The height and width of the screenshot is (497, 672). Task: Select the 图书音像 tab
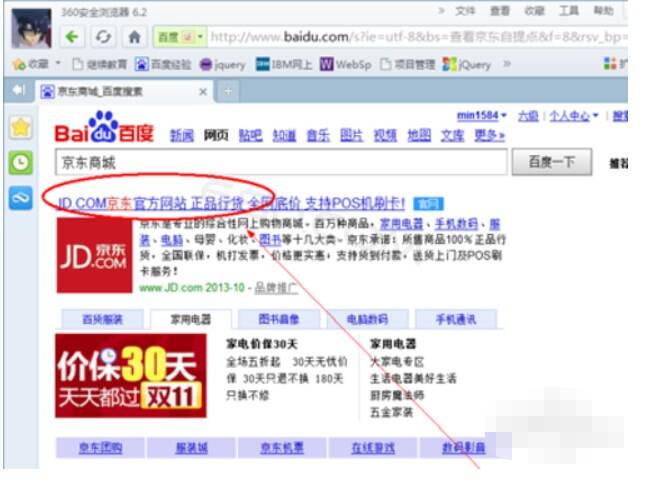tap(279, 319)
